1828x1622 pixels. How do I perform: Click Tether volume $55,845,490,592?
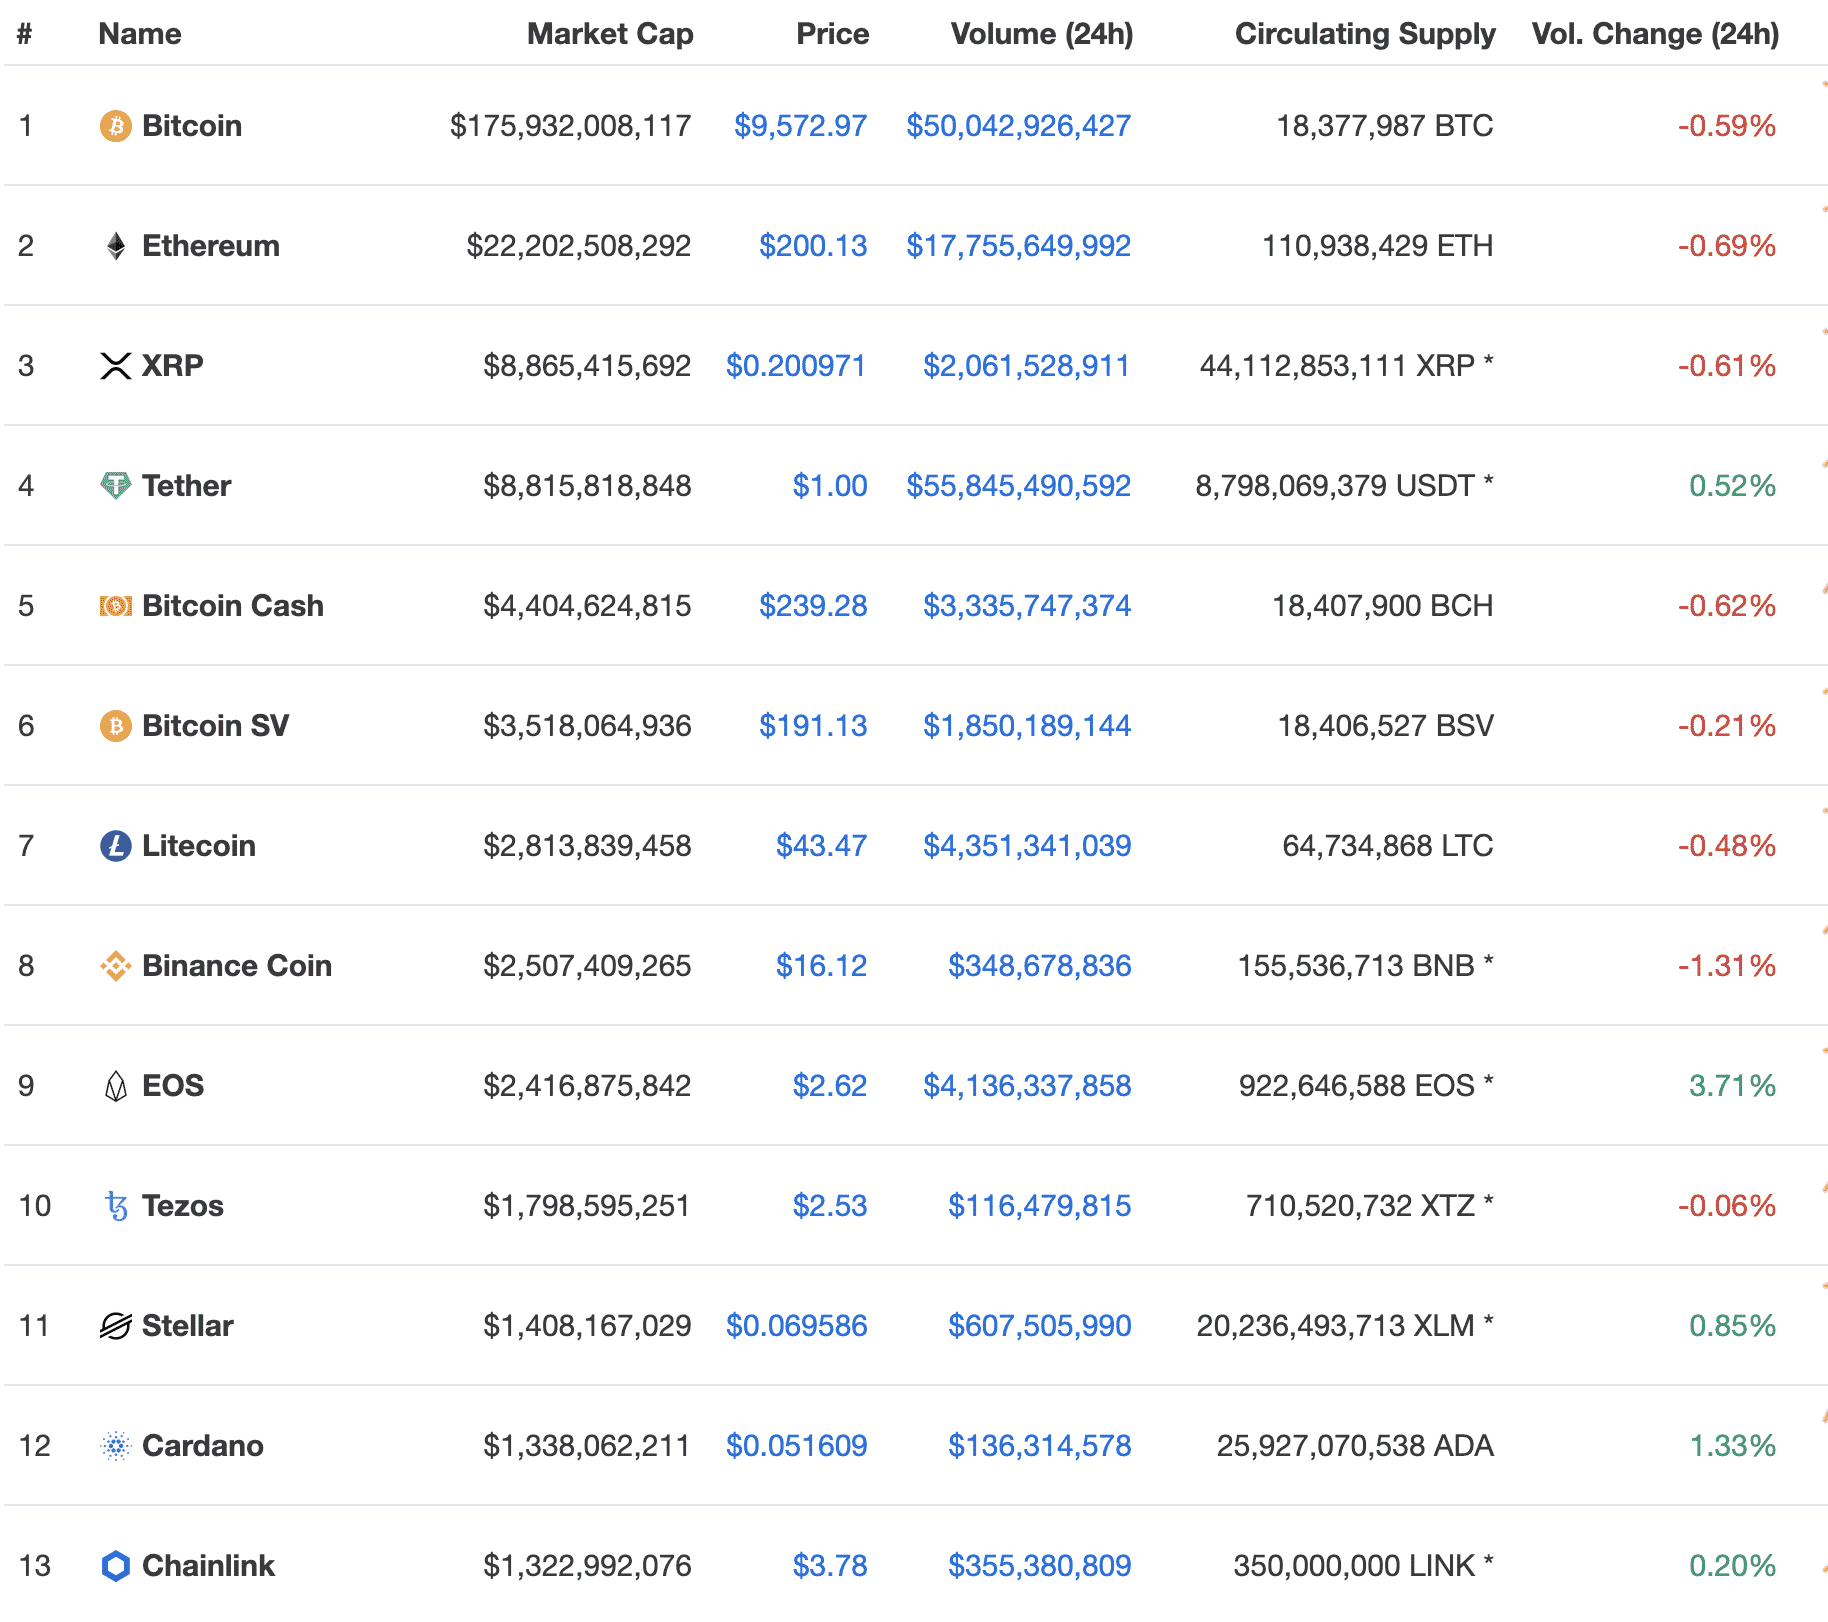click(x=1019, y=486)
